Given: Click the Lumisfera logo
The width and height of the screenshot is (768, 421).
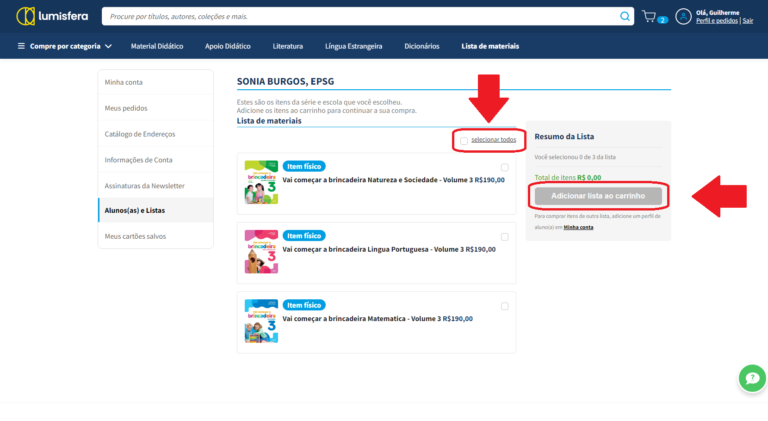Looking at the screenshot, I should pos(54,17).
